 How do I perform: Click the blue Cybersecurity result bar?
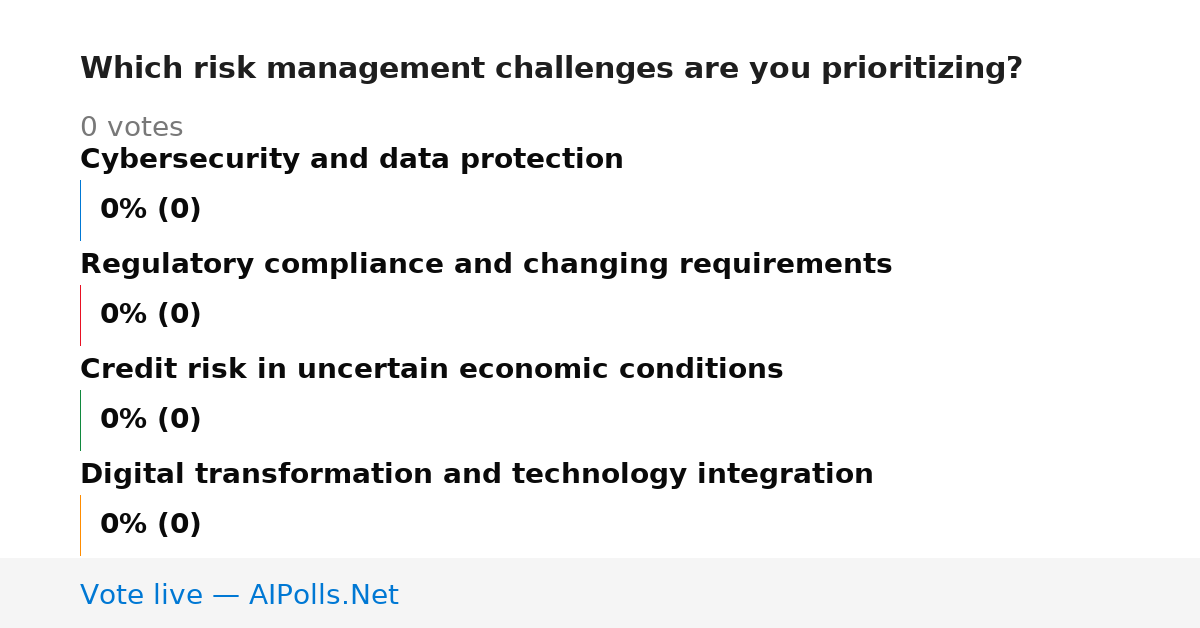pyautogui.click(x=81, y=210)
